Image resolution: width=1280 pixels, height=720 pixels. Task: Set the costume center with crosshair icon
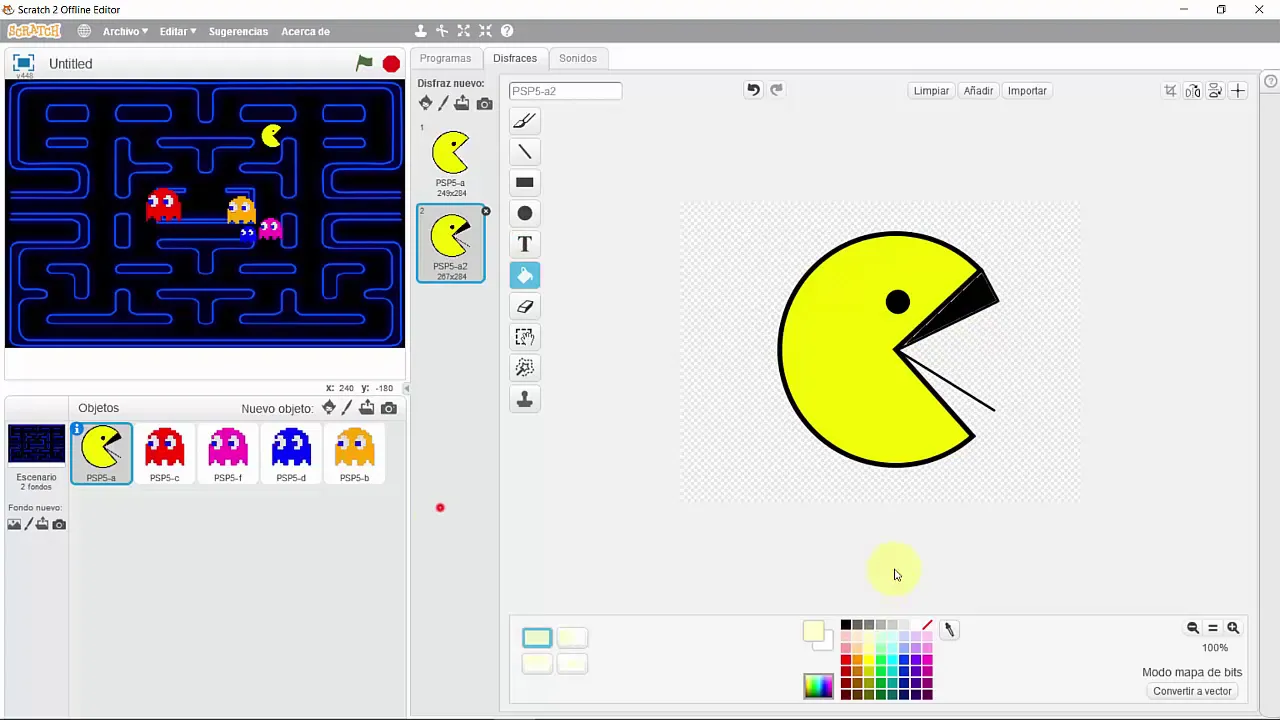pyautogui.click(x=1238, y=91)
